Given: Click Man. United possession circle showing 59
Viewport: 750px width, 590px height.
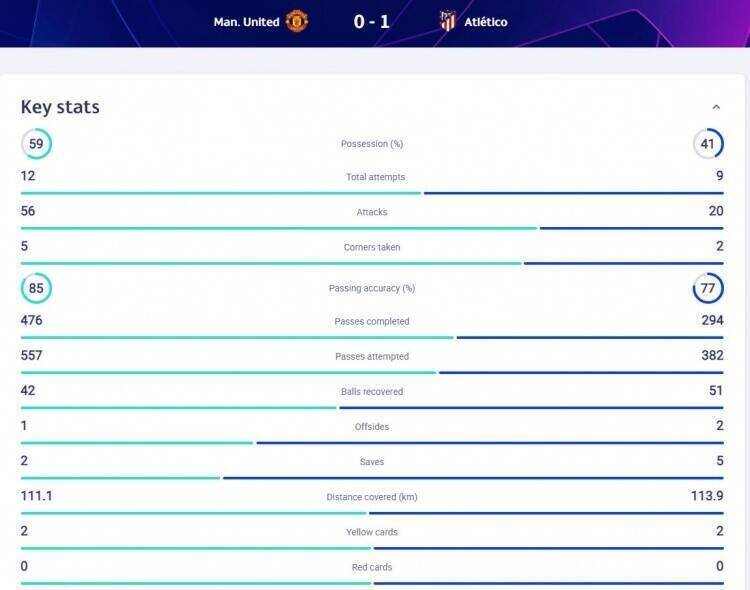Looking at the screenshot, I should (x=36, y=144).
